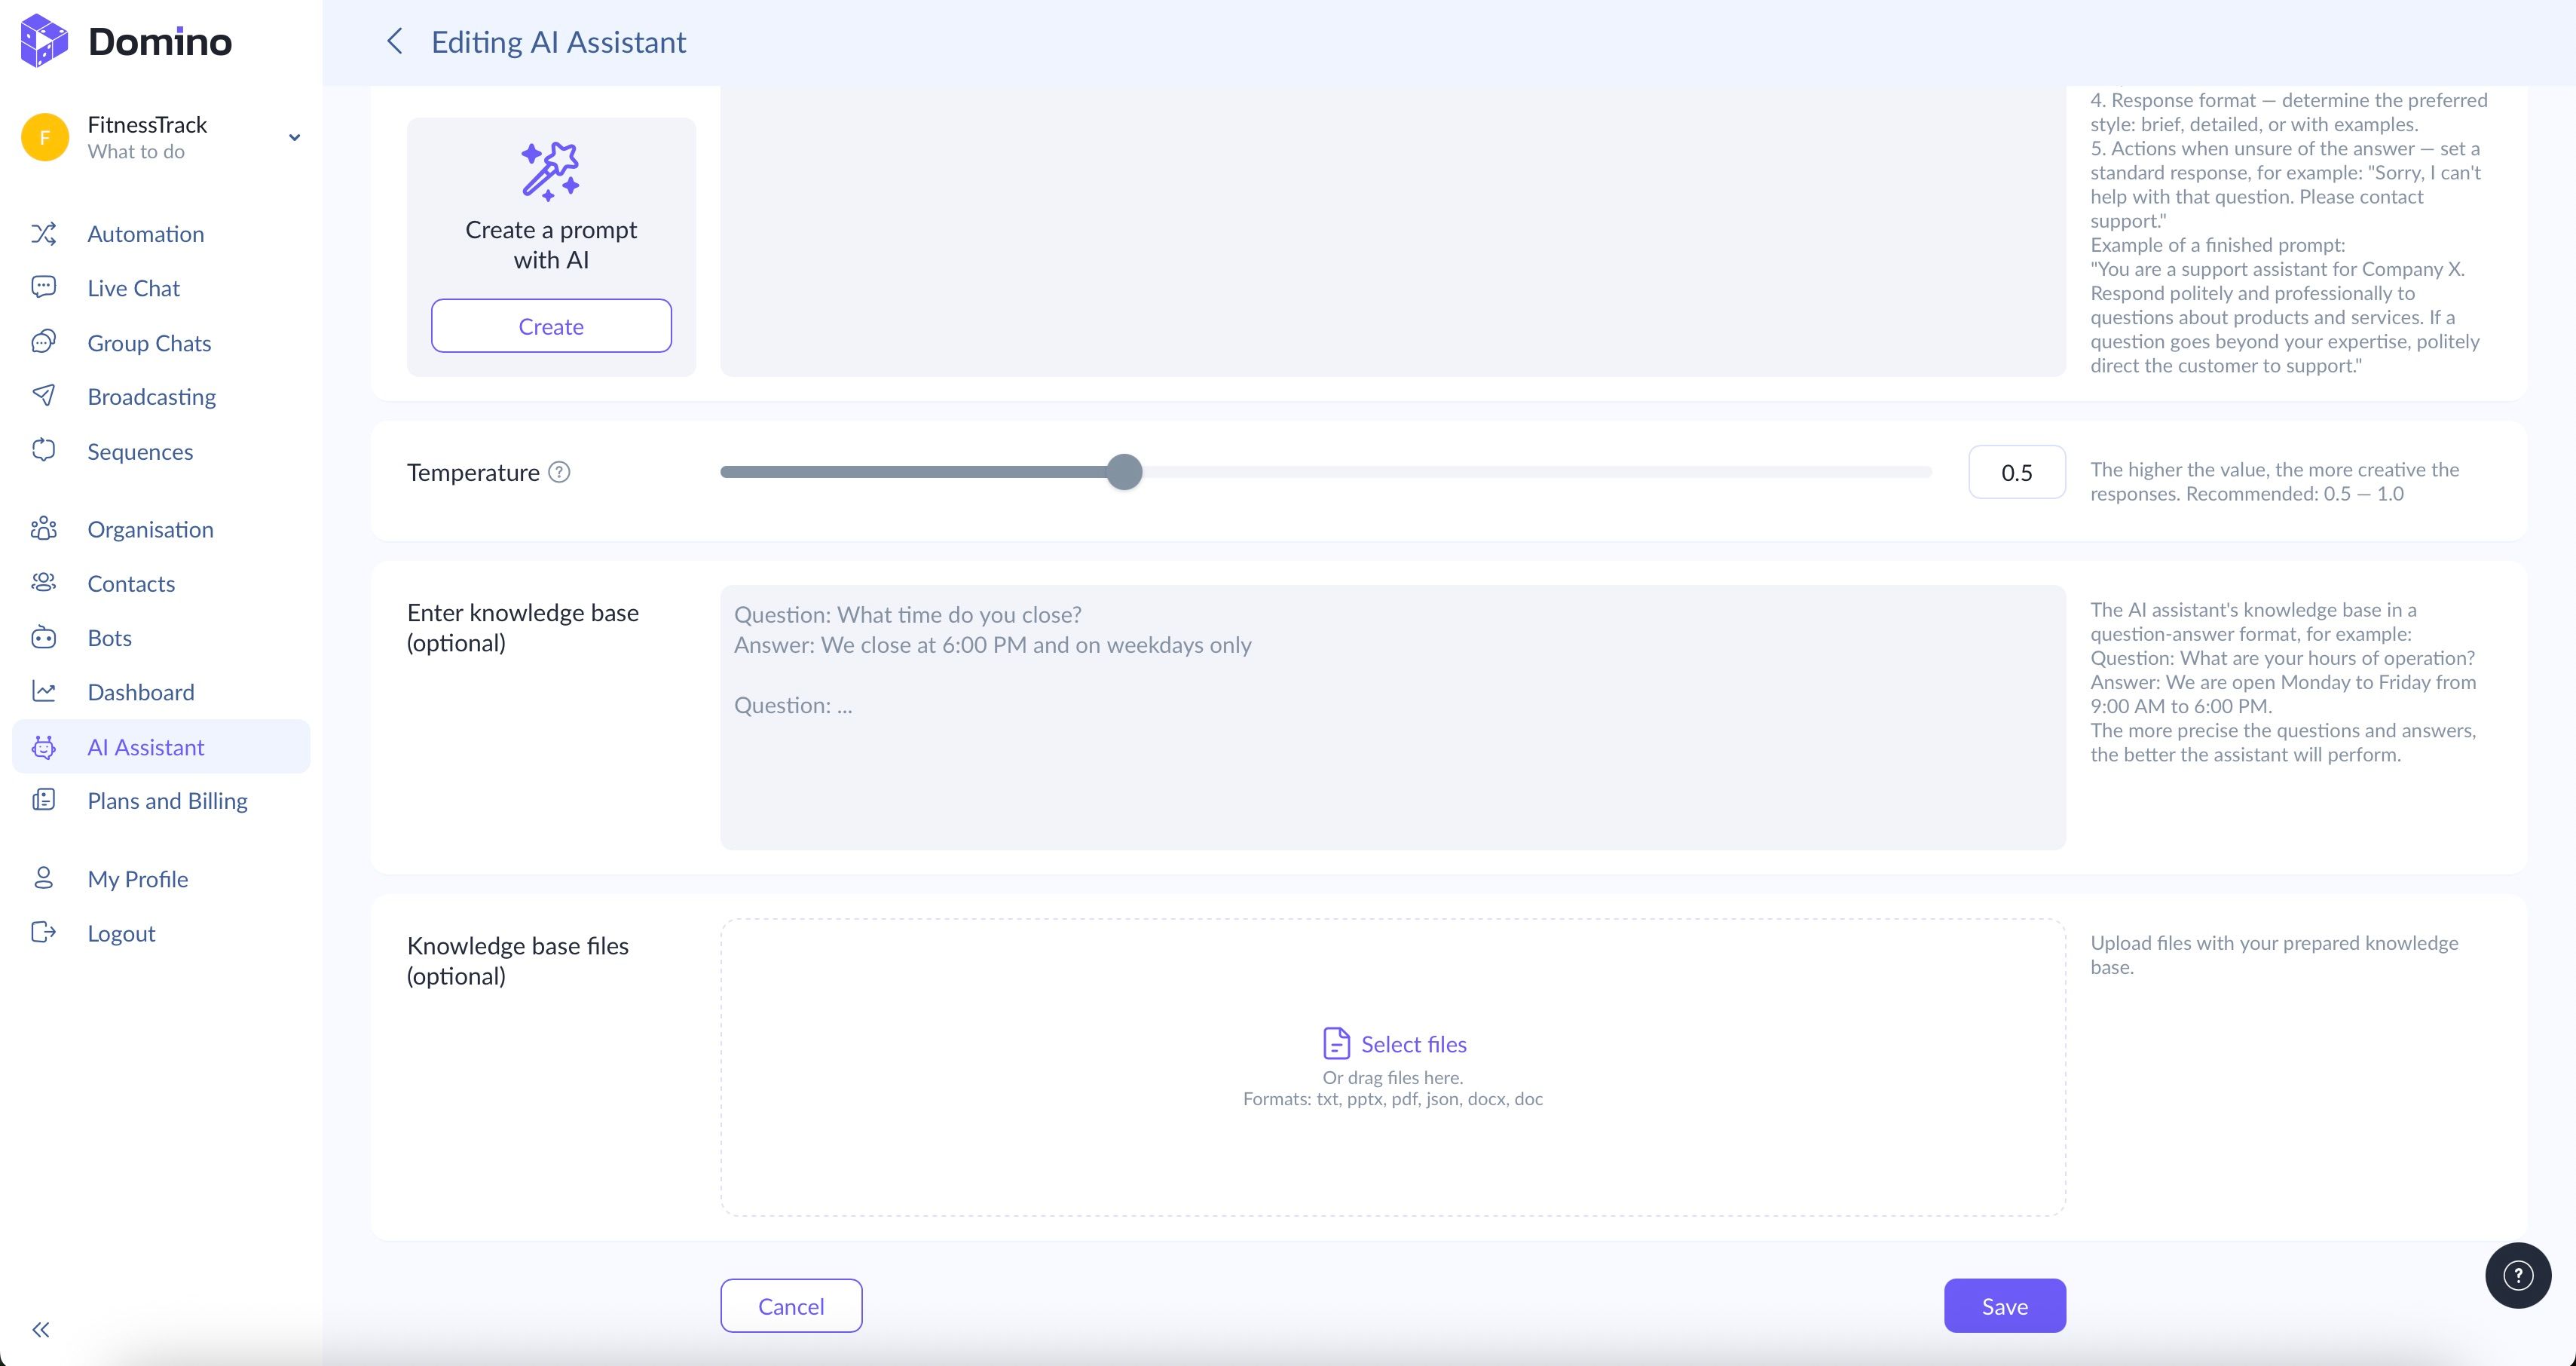Screen dimensions: 2576x1366
Task: Collapse the sidebar with double chevron
Action: click(41, 1329)
